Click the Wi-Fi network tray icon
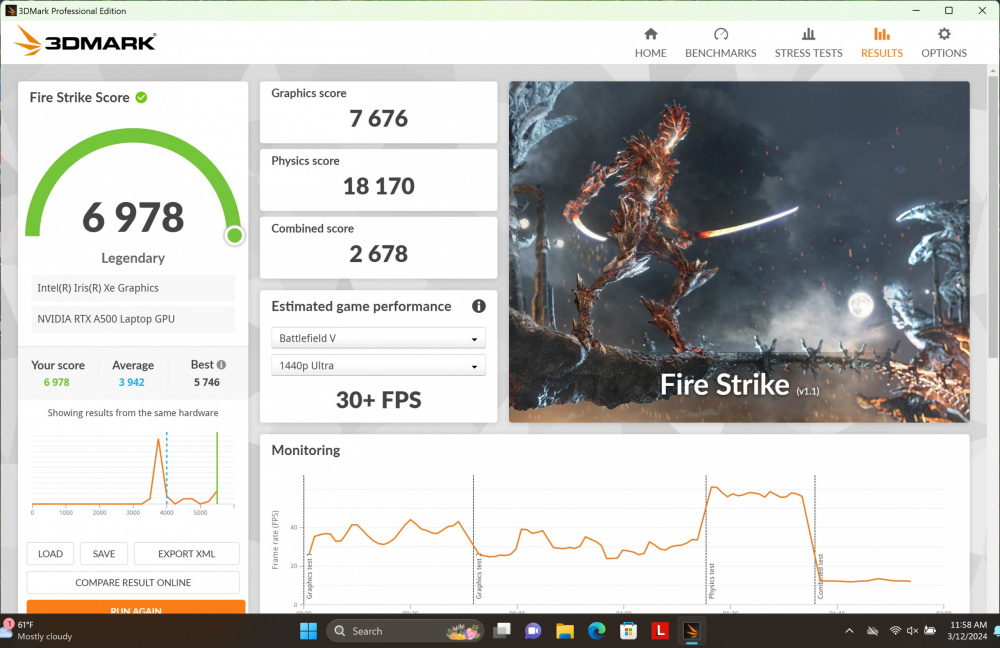Viewport: 1000px width, 648px height. (x=895, y=631)
